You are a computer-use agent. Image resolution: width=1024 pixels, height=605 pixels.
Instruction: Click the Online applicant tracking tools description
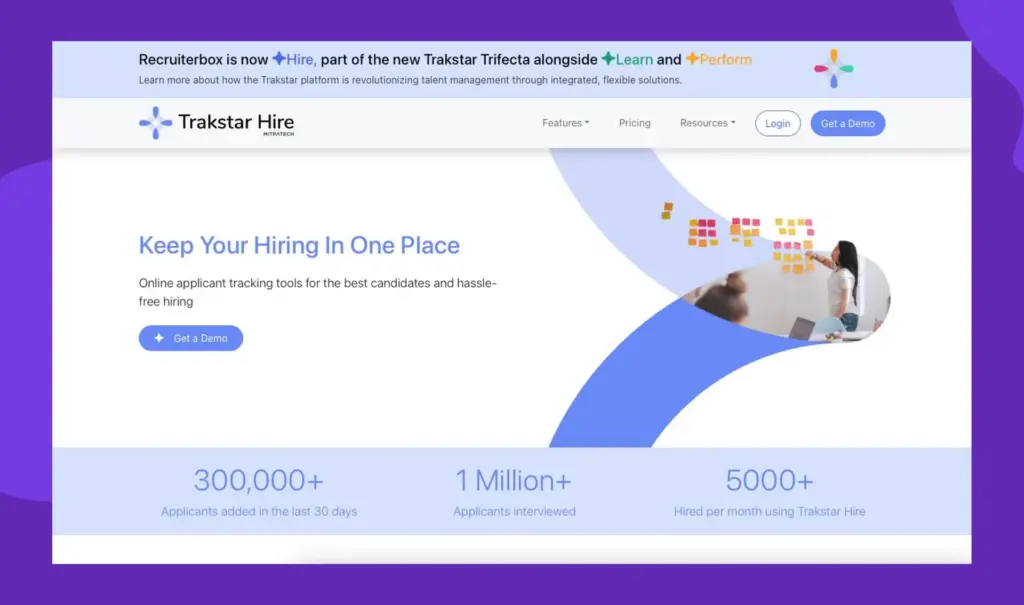pyautogui.click(x=317, y=292)
